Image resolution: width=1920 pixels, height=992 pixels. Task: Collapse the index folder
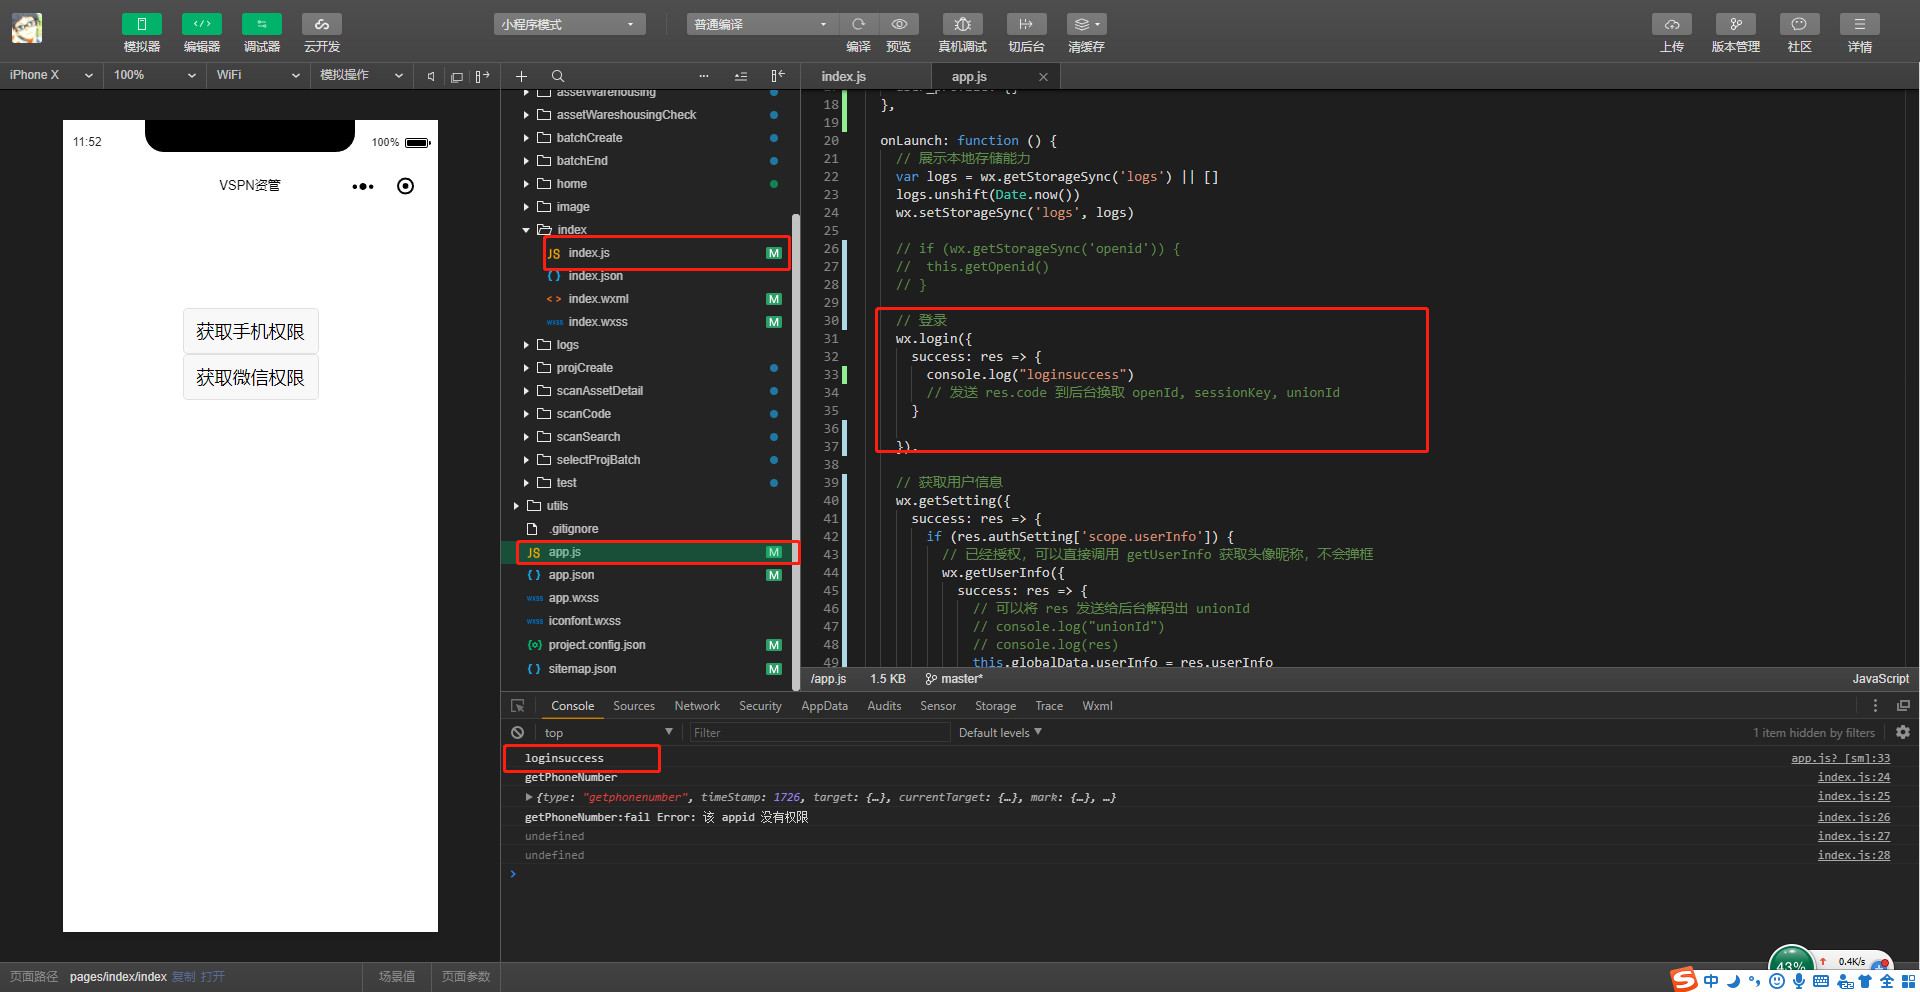click(x=527, y=230)
